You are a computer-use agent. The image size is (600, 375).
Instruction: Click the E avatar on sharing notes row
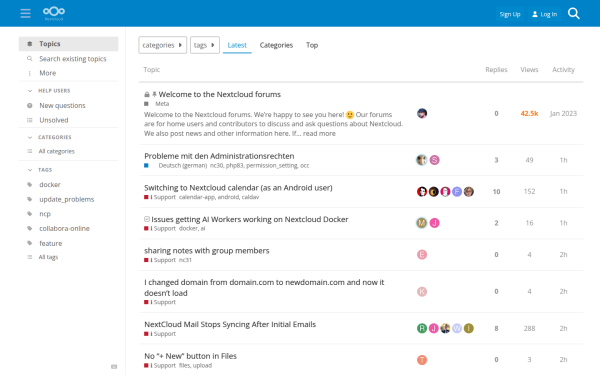(422, 254)
